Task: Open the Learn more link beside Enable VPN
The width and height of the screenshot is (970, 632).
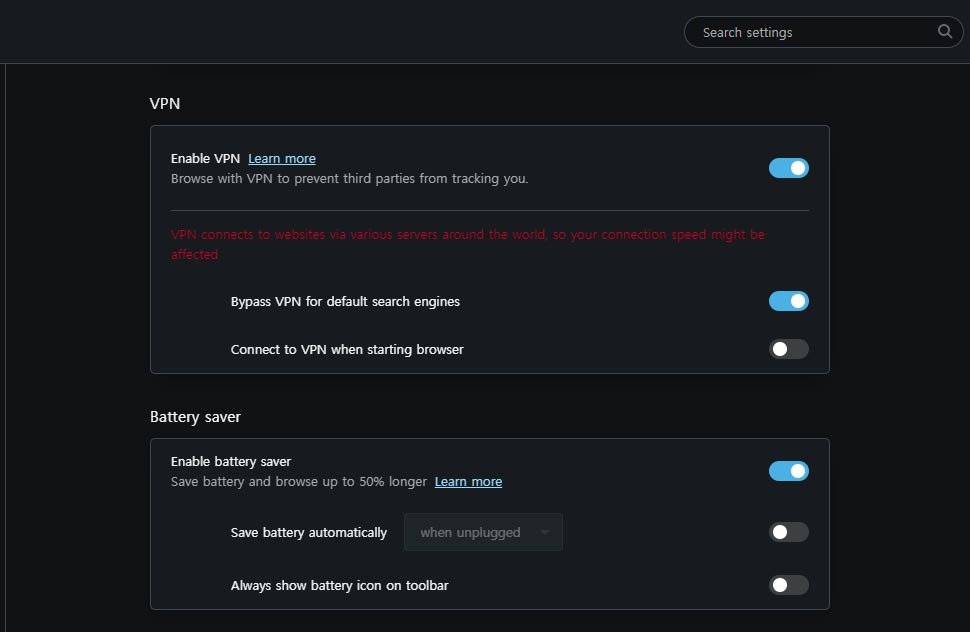Action: pyautogui.click(x=281, y=158)
